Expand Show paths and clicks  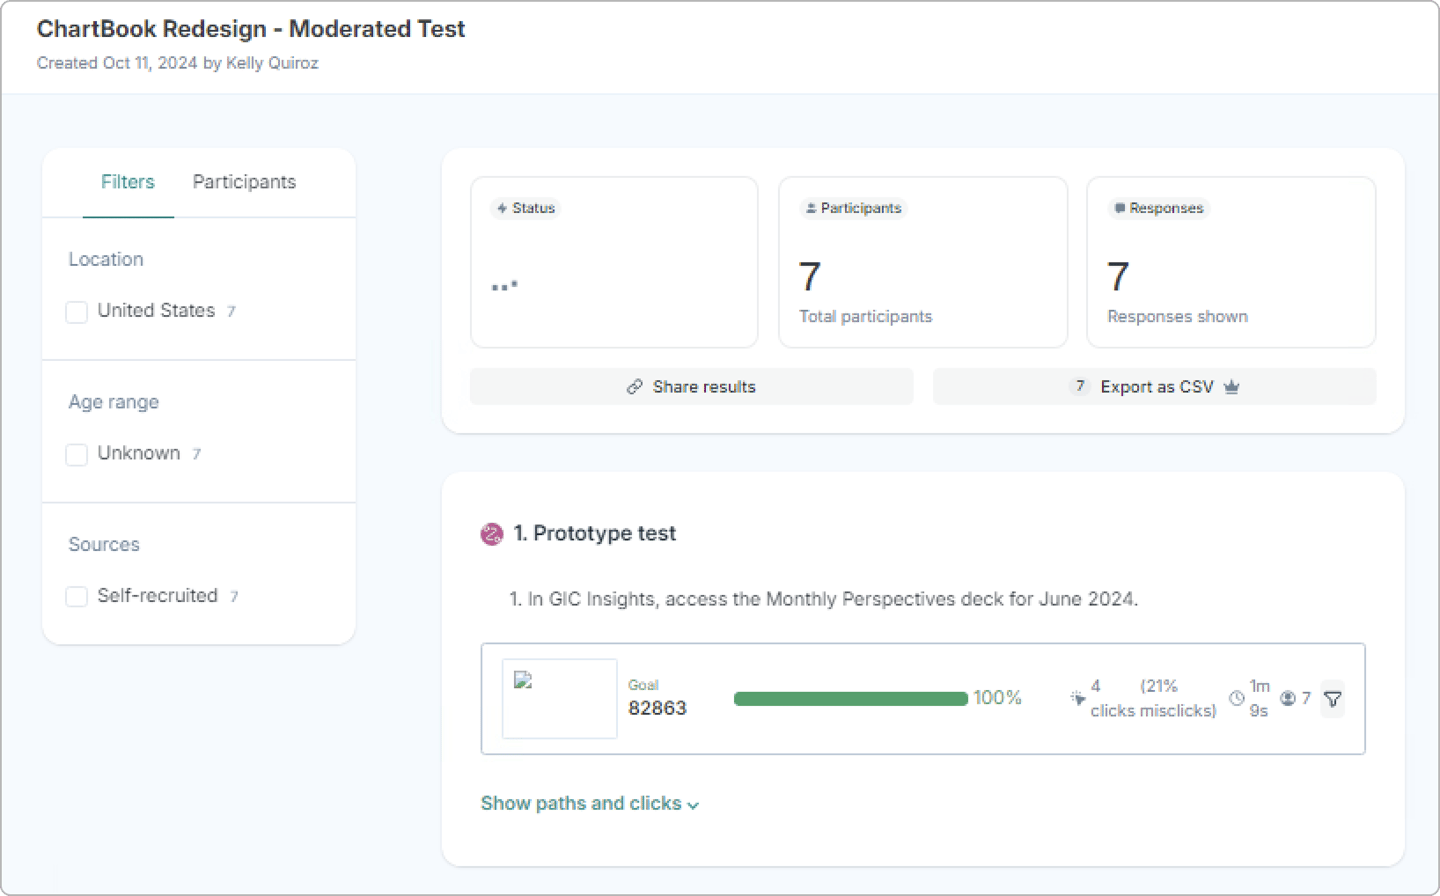[581, 804]
